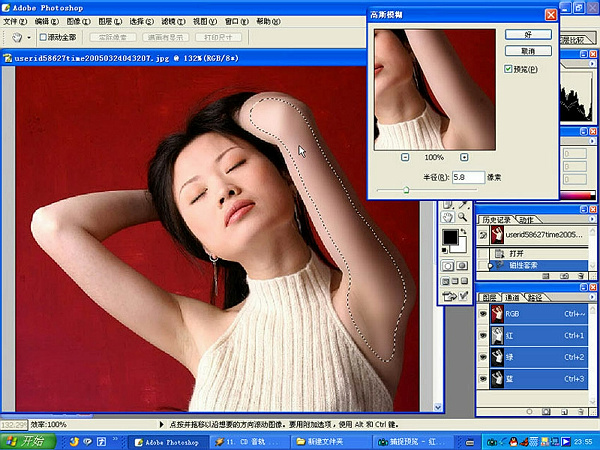600x450 pixels.
Task: Cancel dialog with 取消 button
Action: point(528,51)
